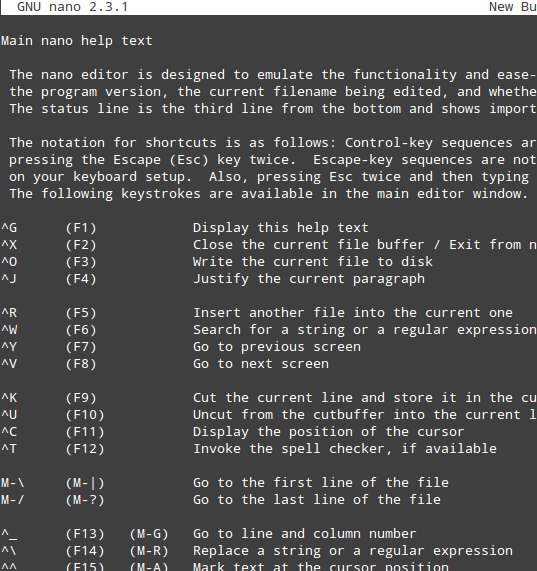Screen dimensions: 537x571
Task: Click the ^V next screen shortcut
Action: click(x=9, y=364)
